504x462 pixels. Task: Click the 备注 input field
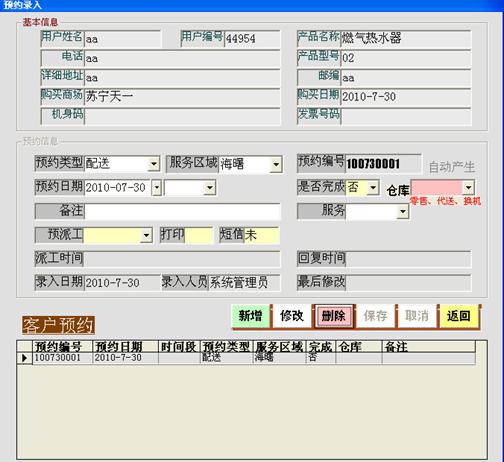click(182, 212)
